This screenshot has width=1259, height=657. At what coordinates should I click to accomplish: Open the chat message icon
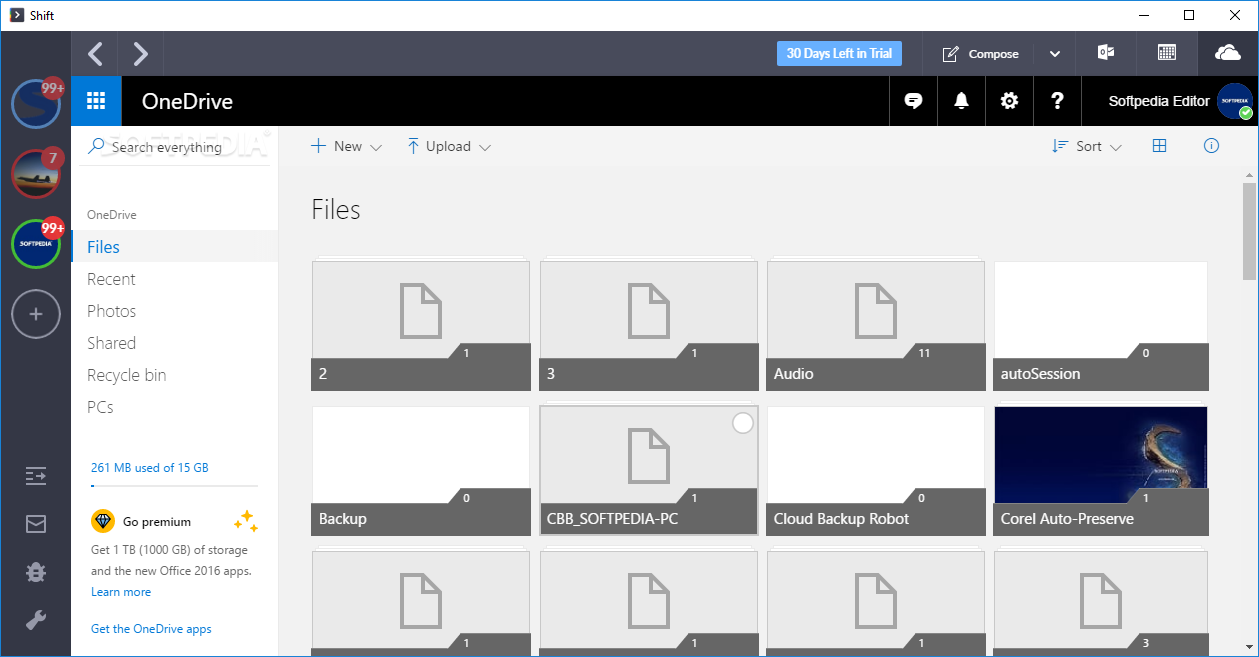point(913,101)
